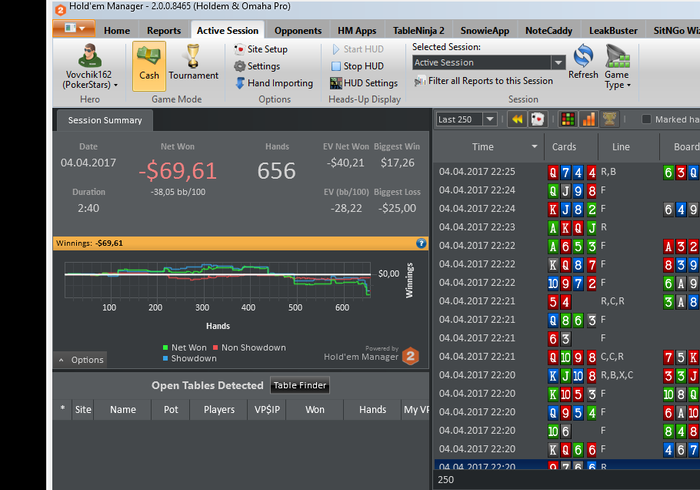Open the TableNinja 2 tab
The width and height of the screenshot is (700, 490).
tap(418, 31)
